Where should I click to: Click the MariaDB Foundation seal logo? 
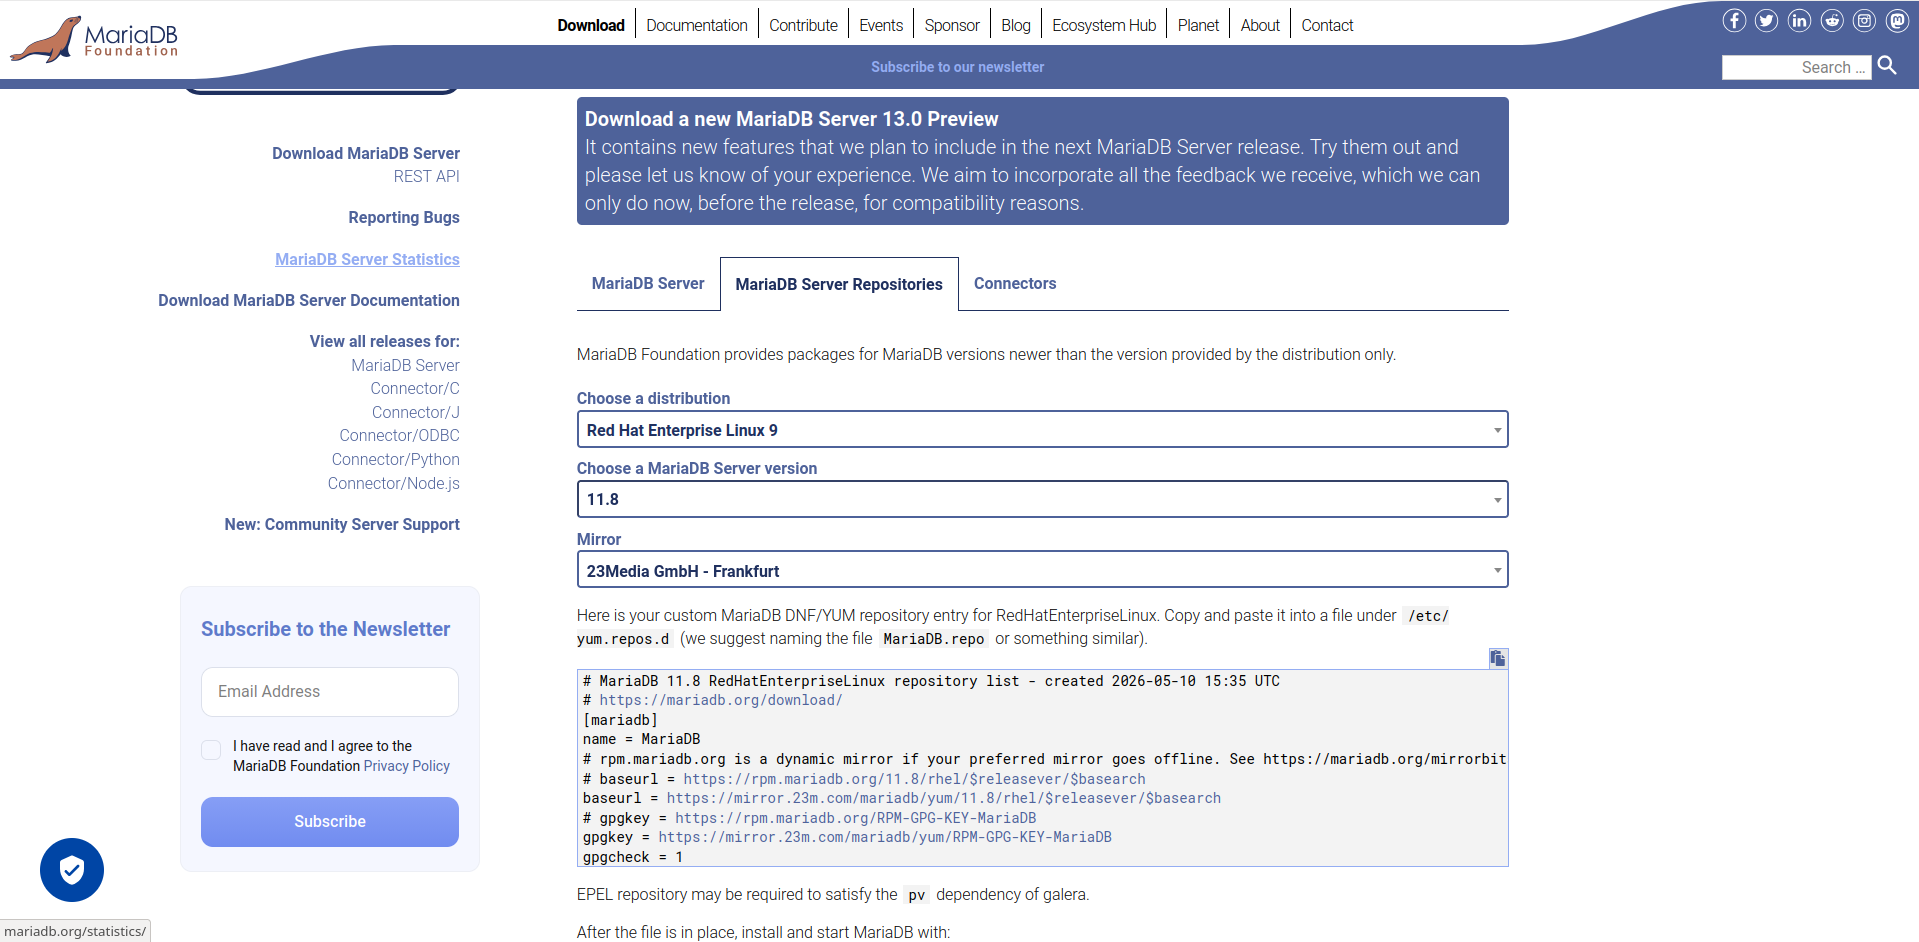[94, 40]
